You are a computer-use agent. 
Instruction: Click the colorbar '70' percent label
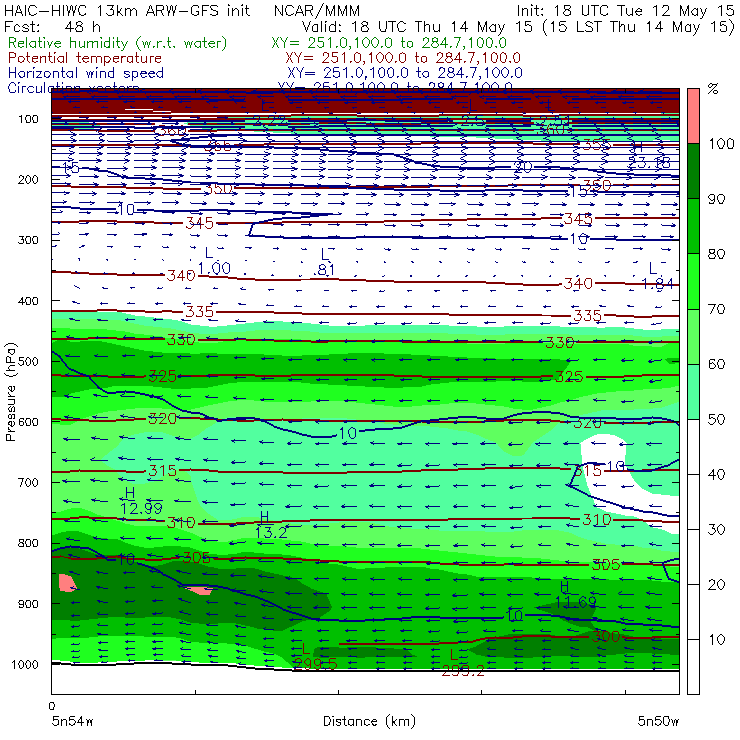pos(717,309)
